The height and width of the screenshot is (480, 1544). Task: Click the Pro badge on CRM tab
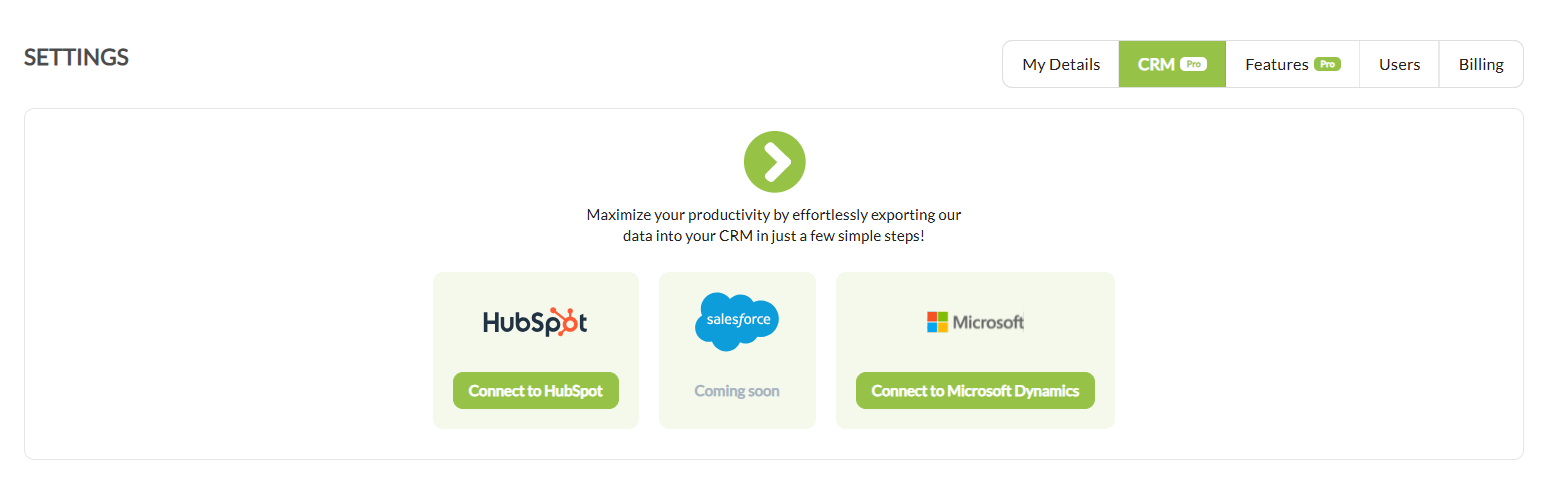coord(1193,64)
